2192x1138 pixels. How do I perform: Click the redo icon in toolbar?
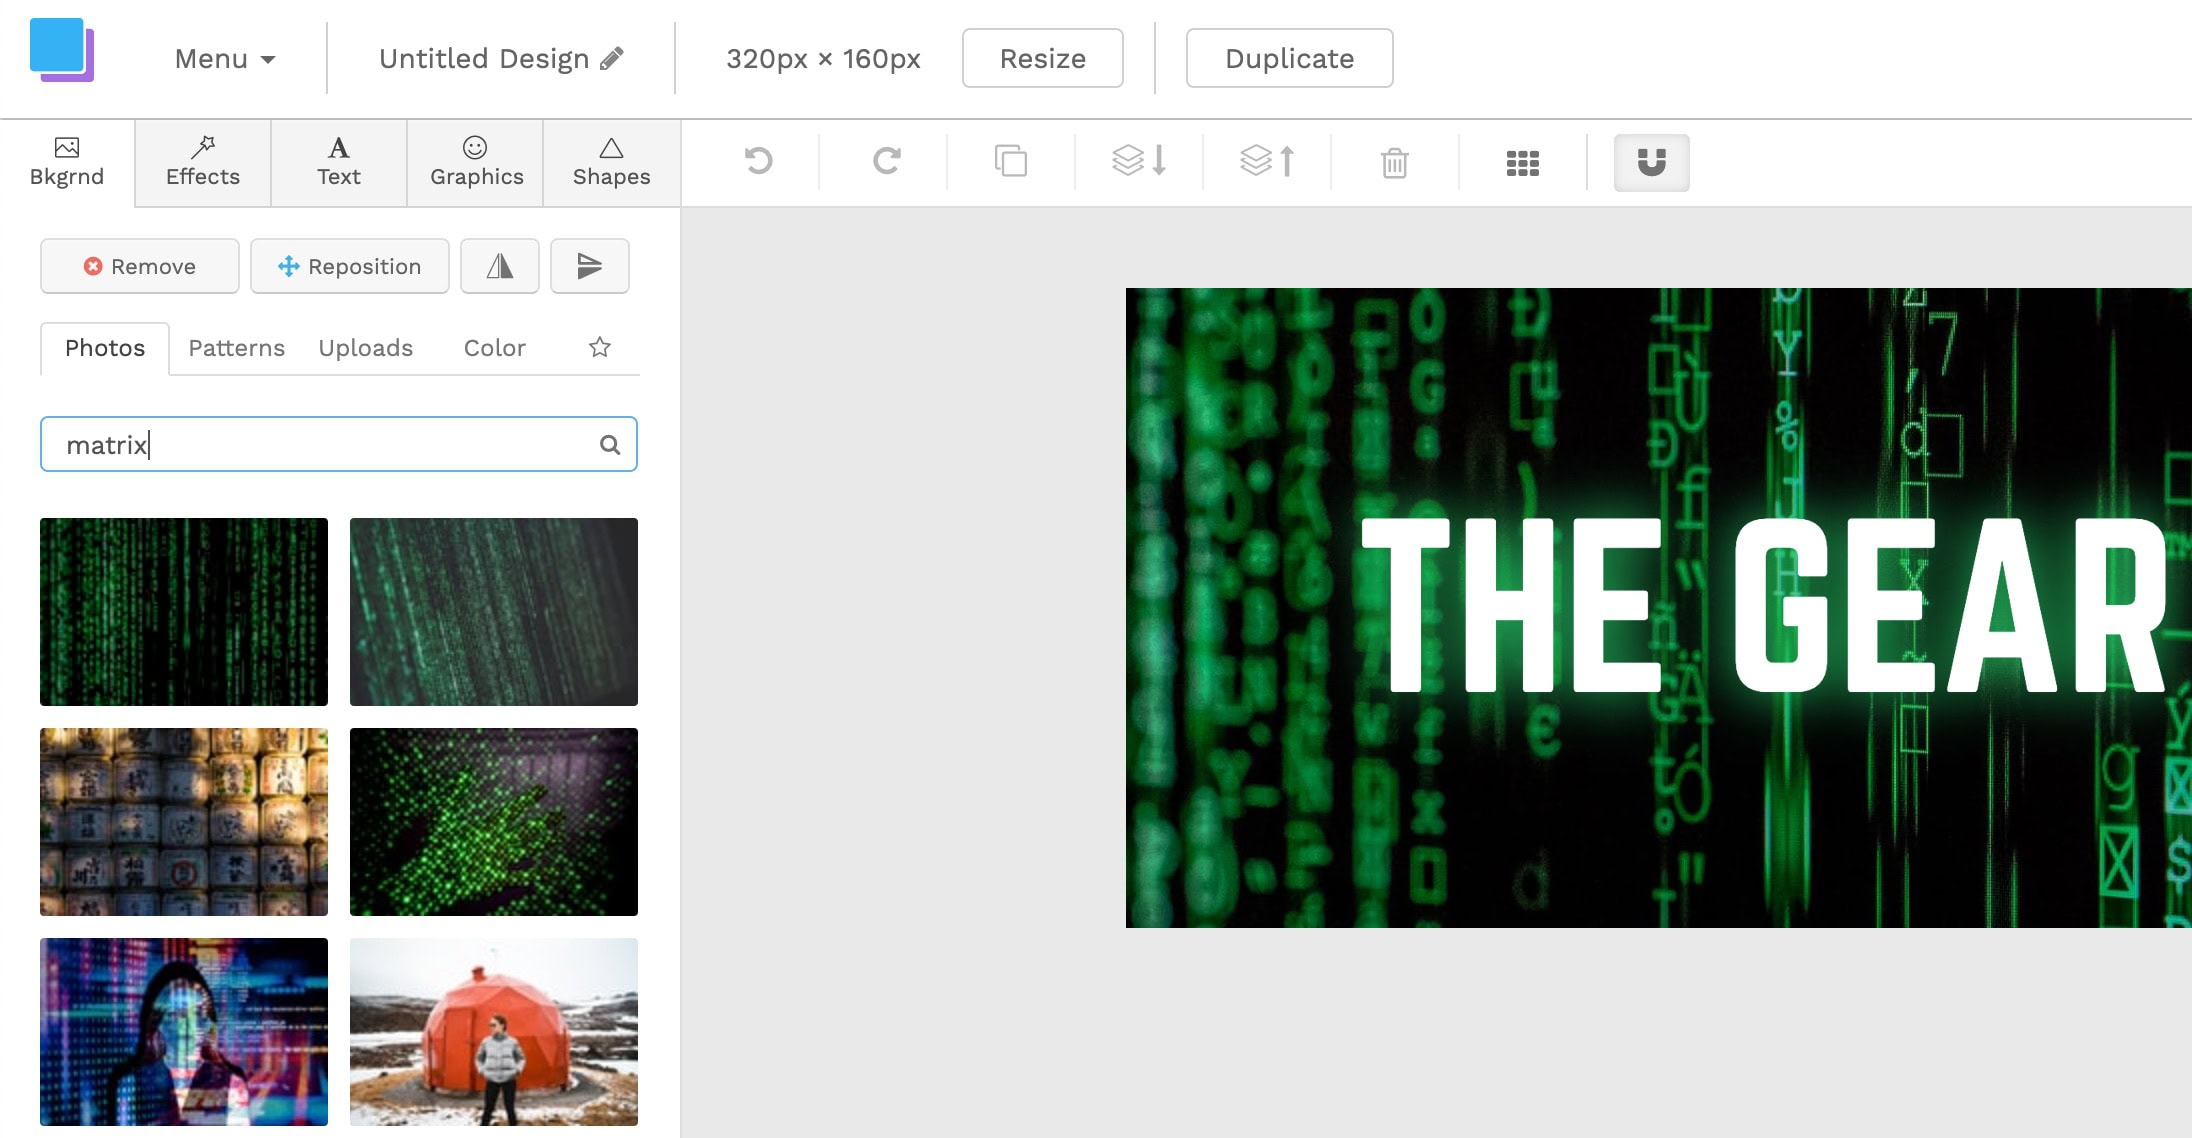(x=884, y=161)
